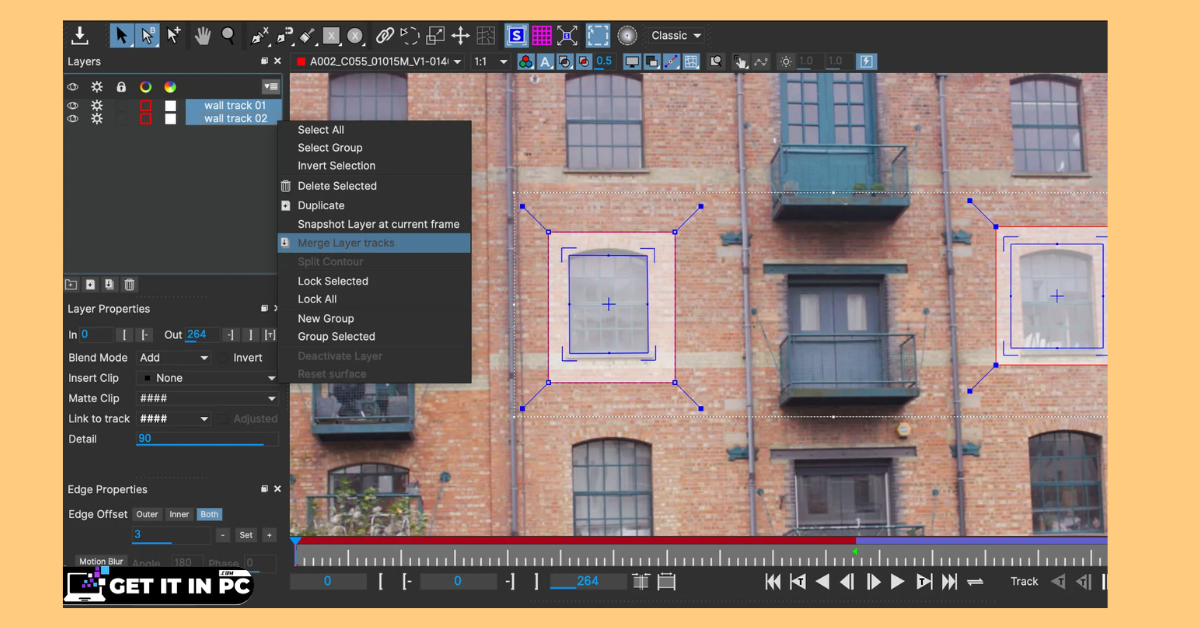Click the delete layer trash icon under layers
Screen dimensions: 1200x628
(x=129, y=284)
